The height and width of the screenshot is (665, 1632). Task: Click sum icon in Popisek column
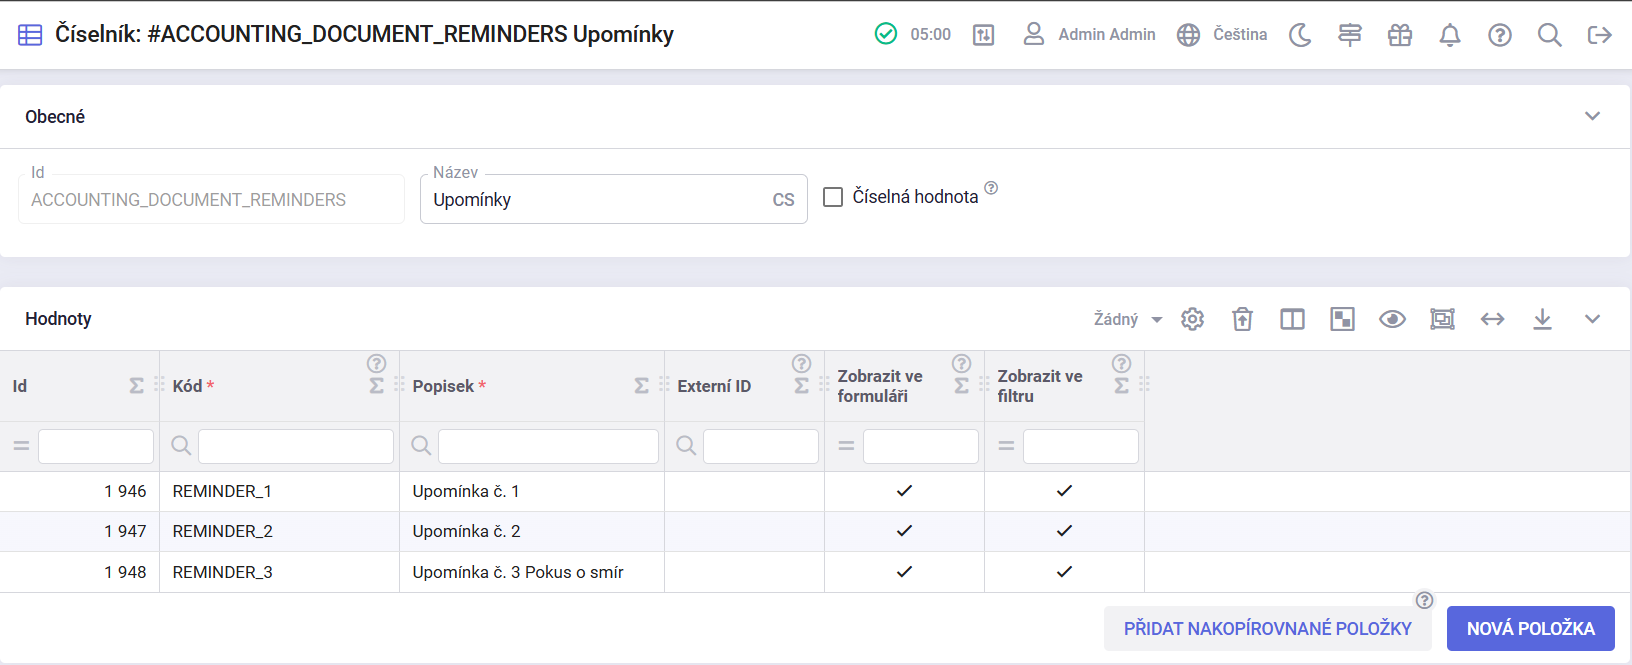642,386
